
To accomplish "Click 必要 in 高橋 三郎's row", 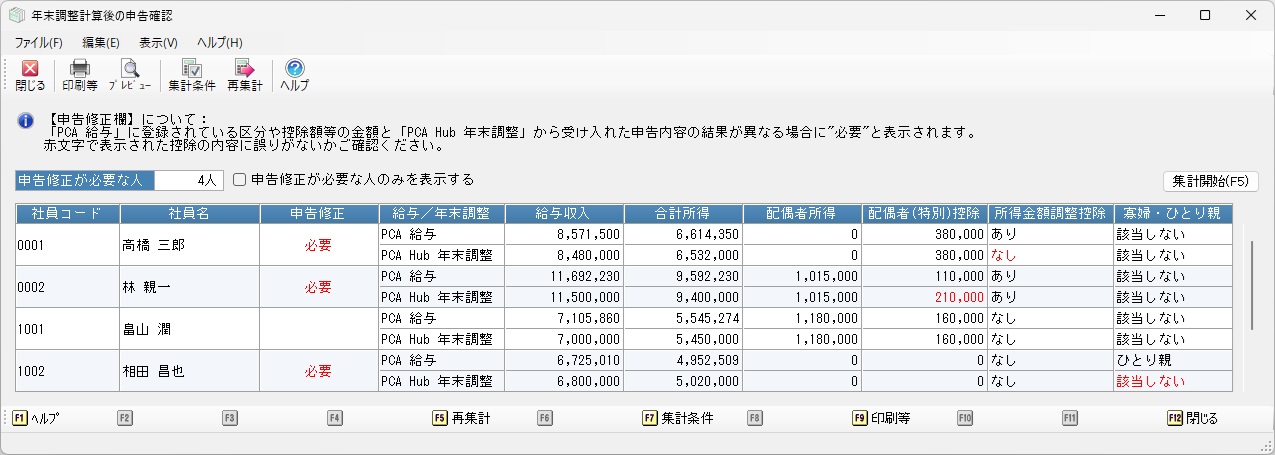I will (x=318, y=245).
